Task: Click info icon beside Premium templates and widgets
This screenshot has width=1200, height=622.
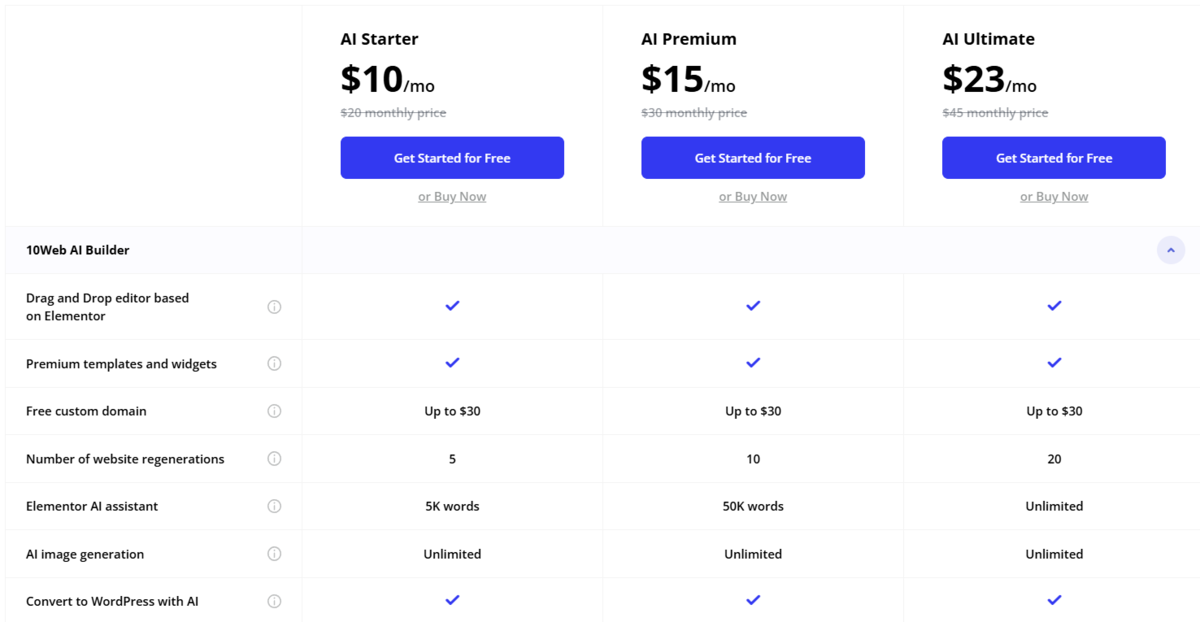Action: point(274,364)
